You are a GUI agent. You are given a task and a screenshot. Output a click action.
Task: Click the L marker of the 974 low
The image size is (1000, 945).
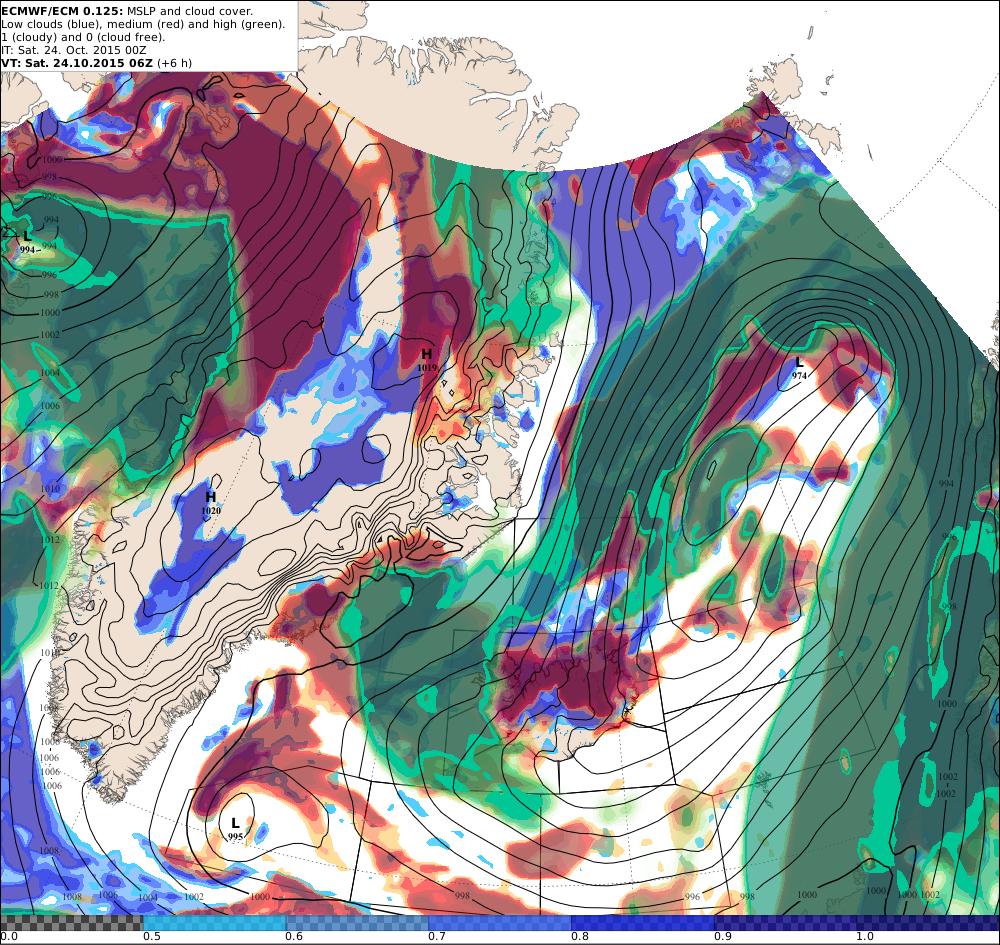coord(799,363)
